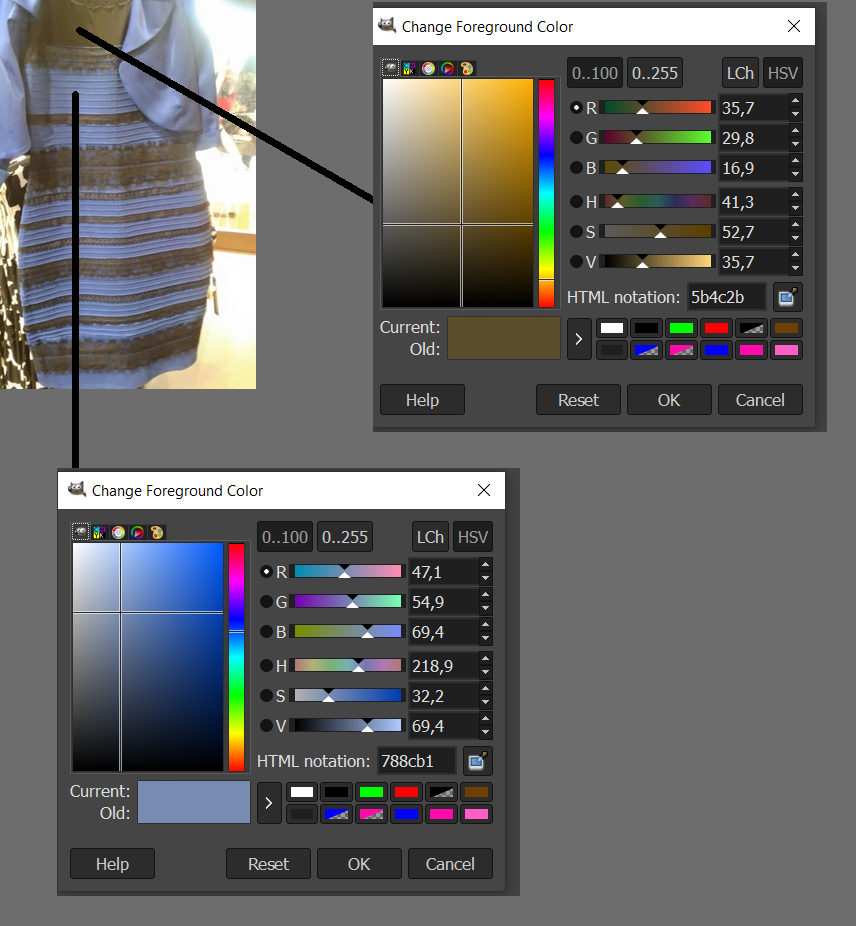The width and height of the screenshot is (856, 926).
Task: Click the R slider in brown dialog
Action: point(658,107)
